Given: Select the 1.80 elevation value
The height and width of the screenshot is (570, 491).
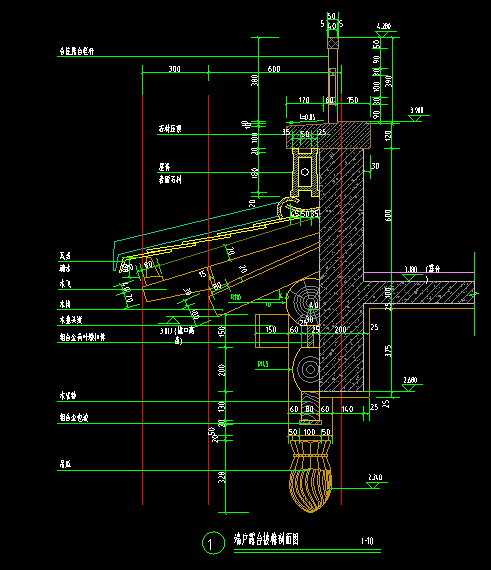Looking at the screenshot, I should (411, 269).
